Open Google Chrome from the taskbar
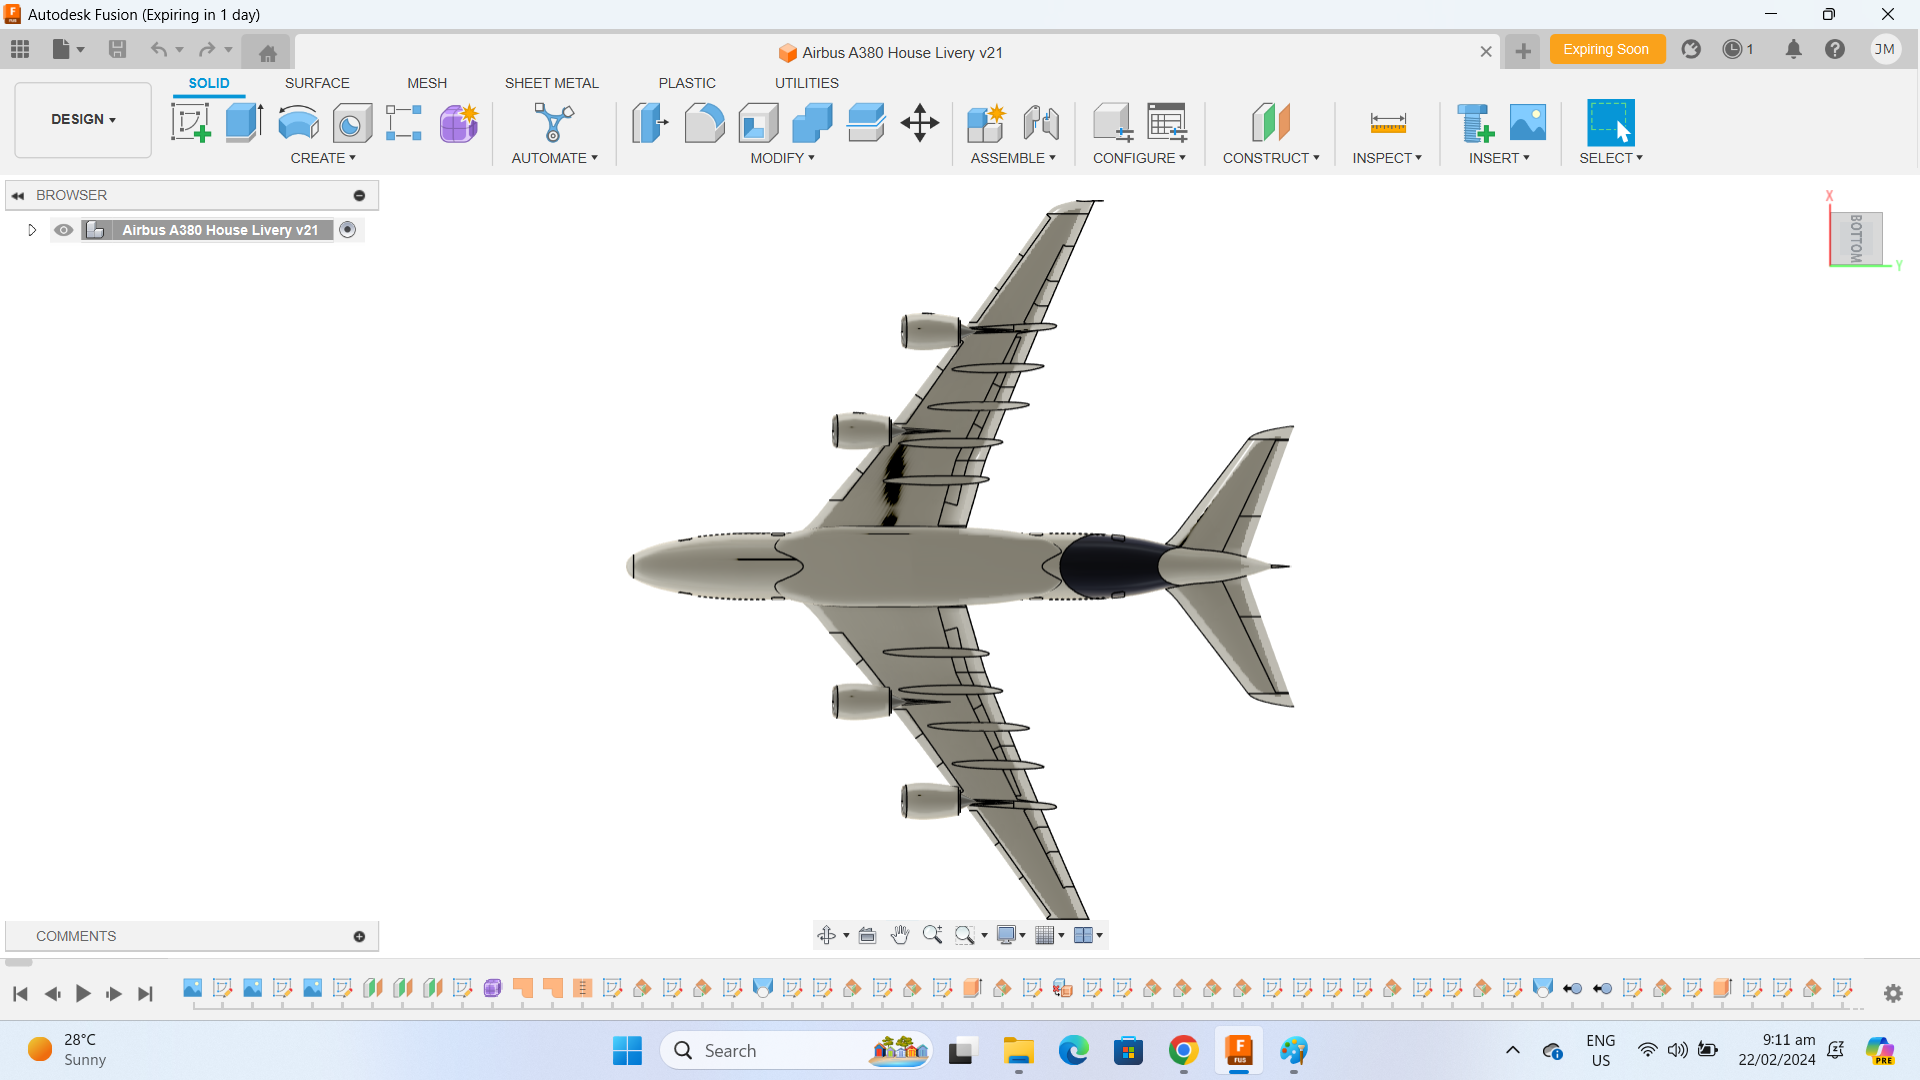Image resolution: width=1920 pixels, height=1080 pixels. [1183, 1051]
